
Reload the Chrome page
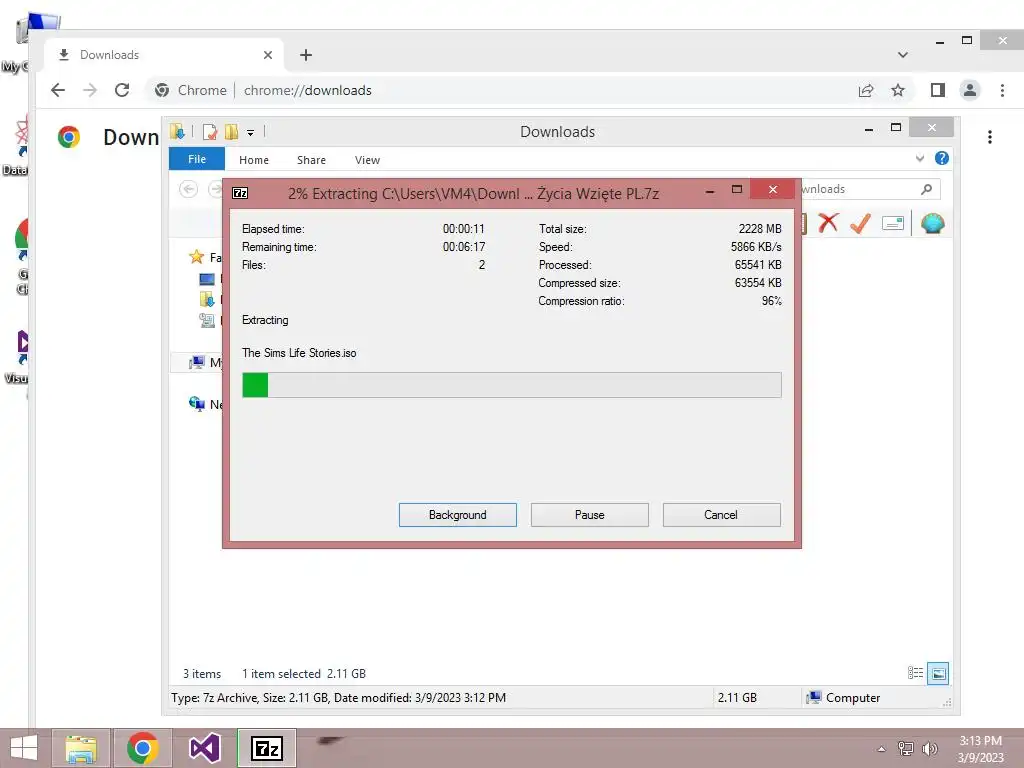pyautogui.click(x=122, y=90)
